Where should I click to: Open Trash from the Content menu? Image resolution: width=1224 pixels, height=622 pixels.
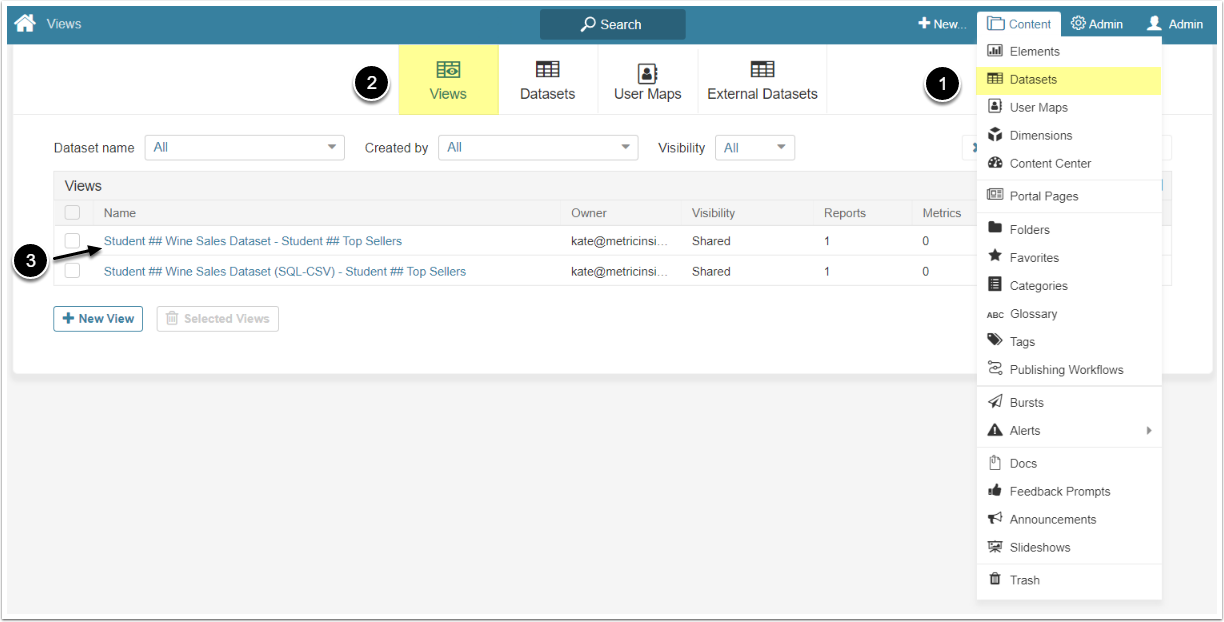pos(1024,580)
